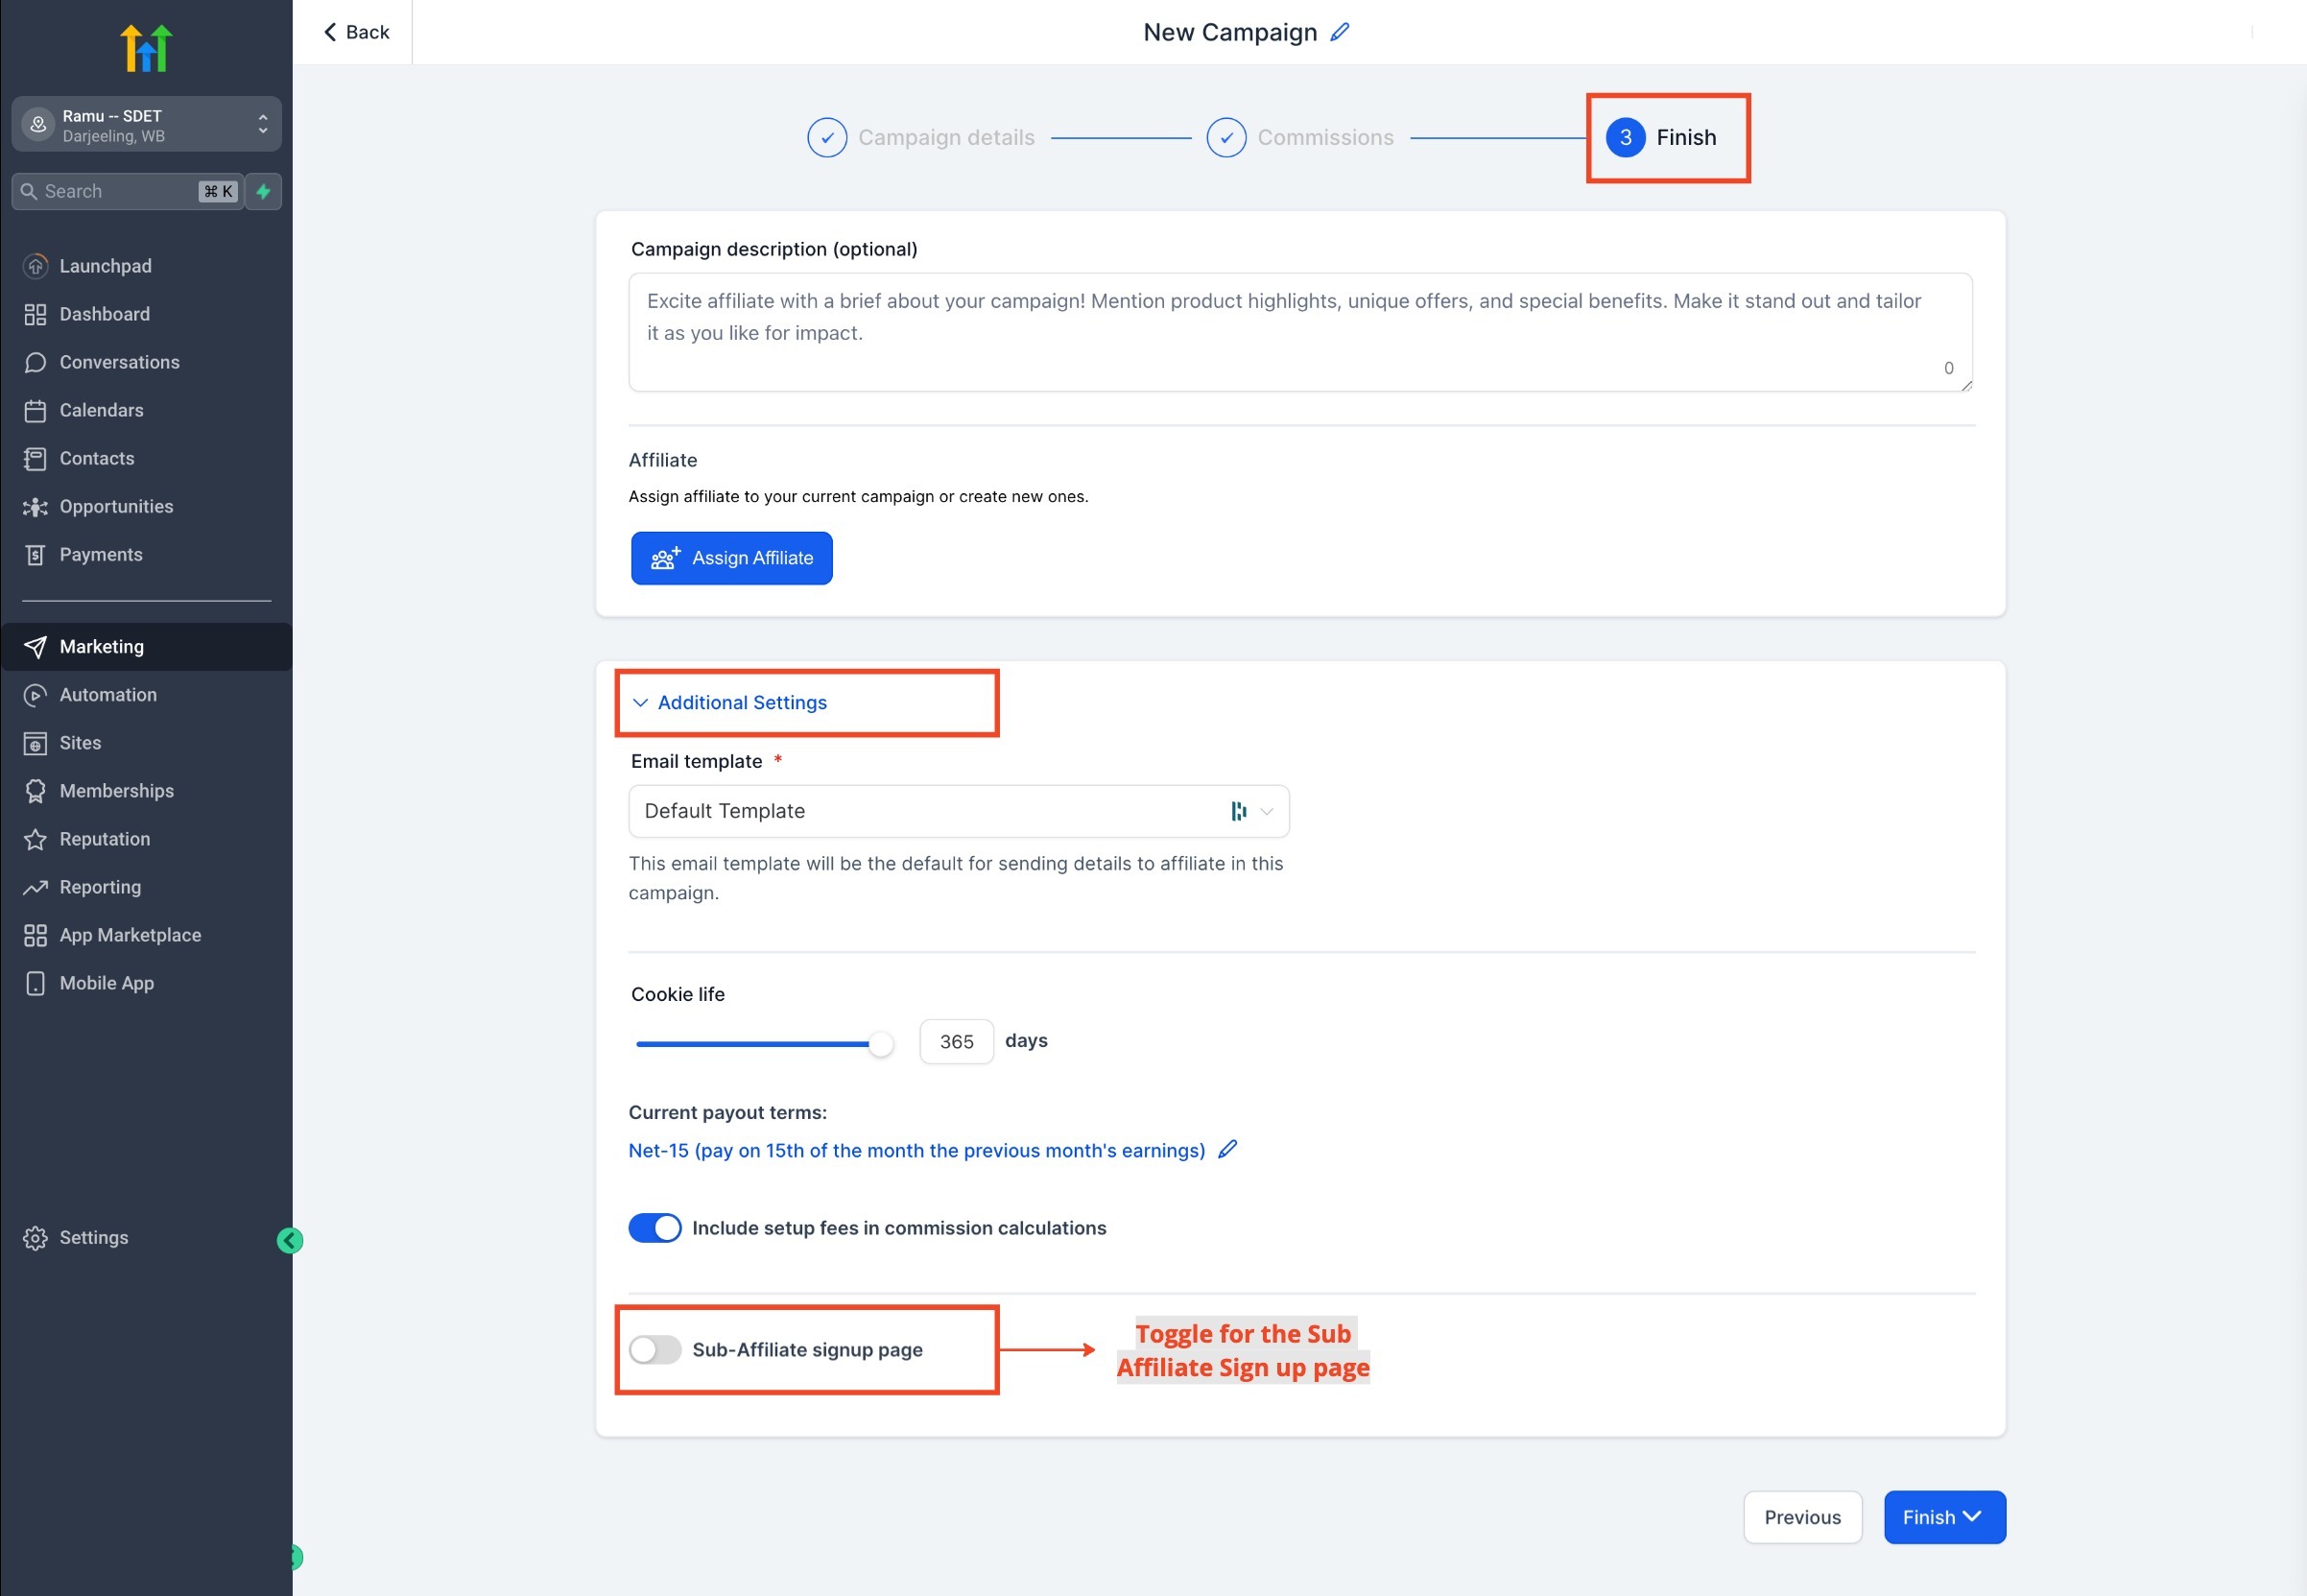Edit payout terms with pencil icon
The height and width of the screenshot is (1596, 2307).
[1227, 1150]
